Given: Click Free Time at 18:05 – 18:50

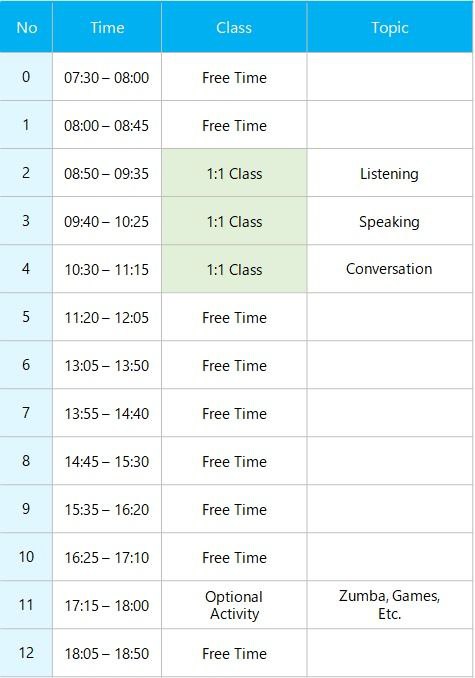Looking at the screenshot, I should (x=234, y=653).
